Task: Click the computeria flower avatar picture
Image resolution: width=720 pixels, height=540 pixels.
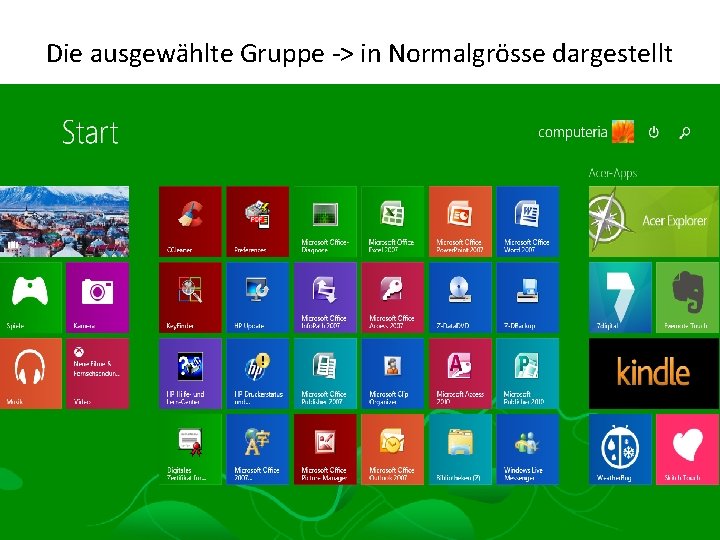Action: pyautogui.click(x=623, y=132)
